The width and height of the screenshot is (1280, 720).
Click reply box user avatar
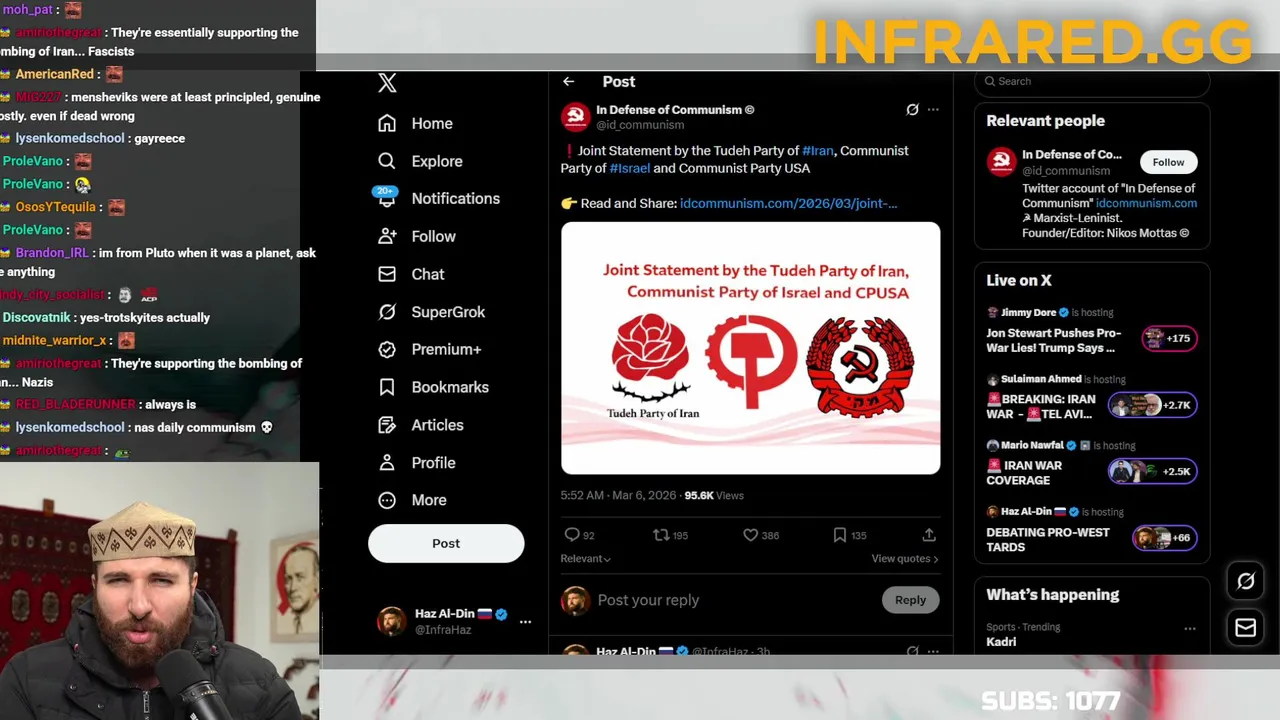tap(575, 600)
